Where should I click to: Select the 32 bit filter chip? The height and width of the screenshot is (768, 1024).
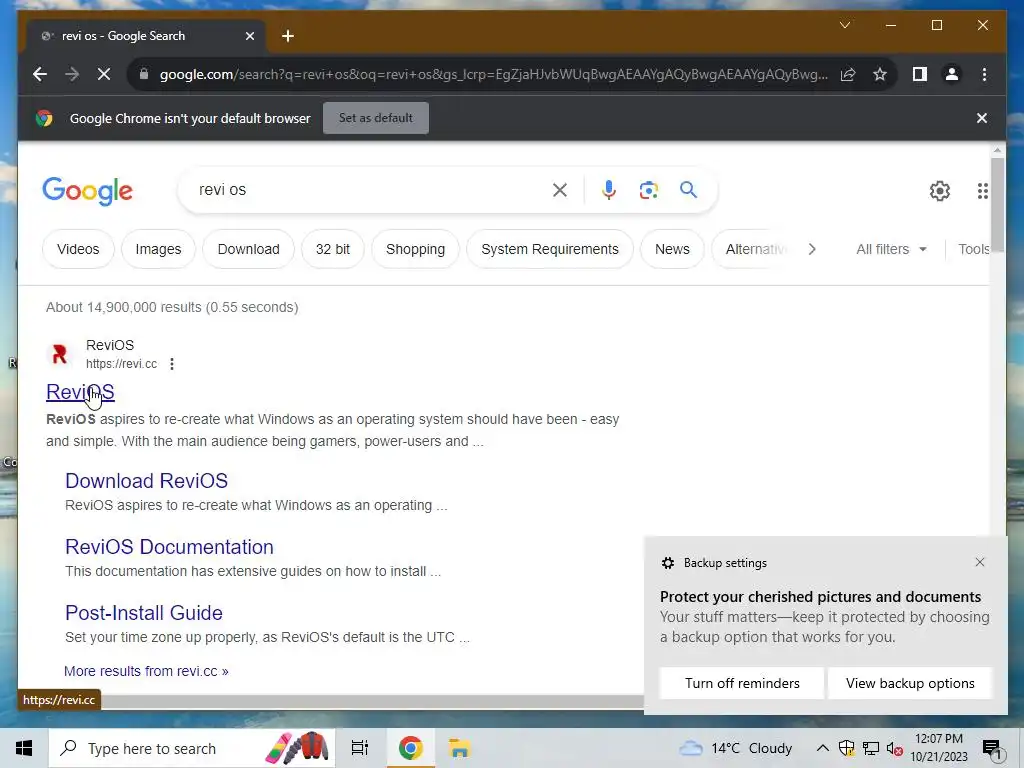(333, 249)
